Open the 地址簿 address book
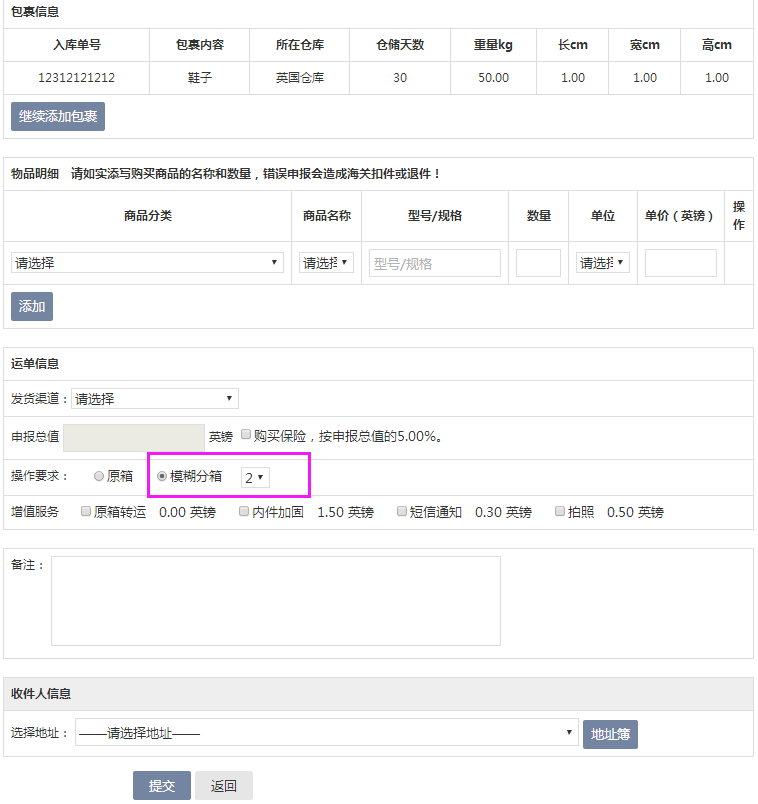This screenshot has height=804, width=758. click(609, 734)
